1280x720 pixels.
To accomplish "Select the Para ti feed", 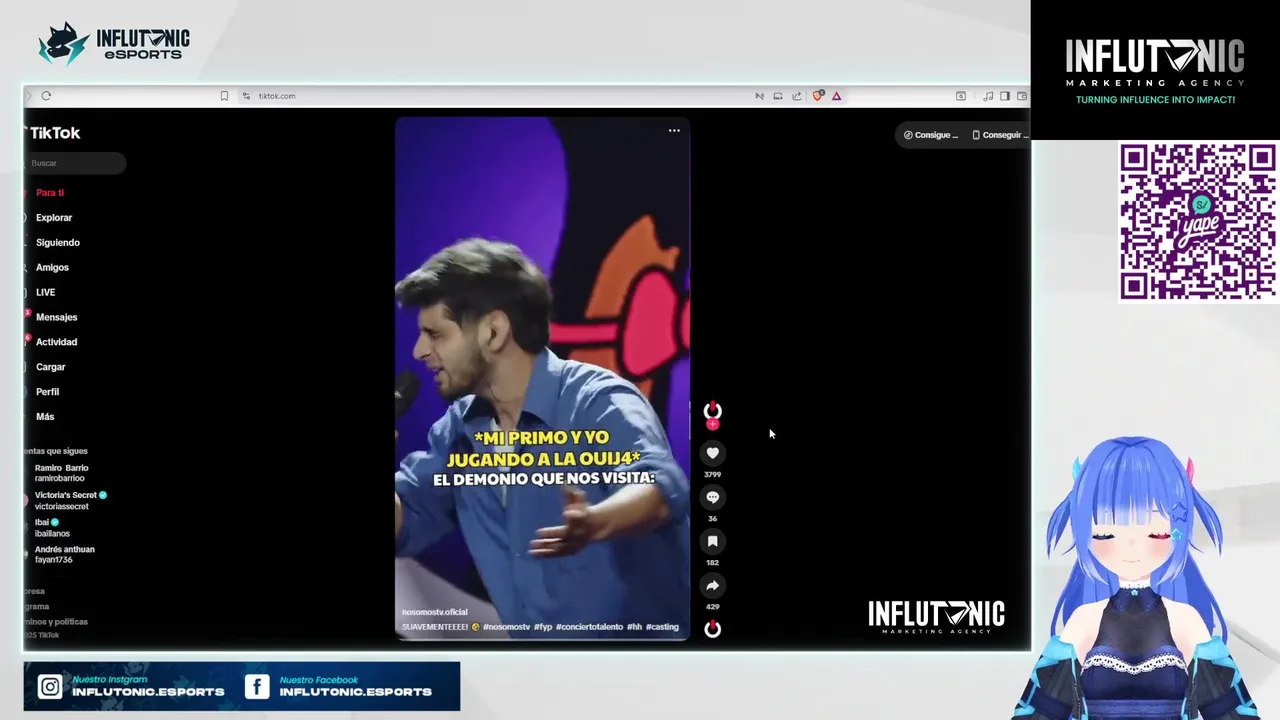I will 50,192.
